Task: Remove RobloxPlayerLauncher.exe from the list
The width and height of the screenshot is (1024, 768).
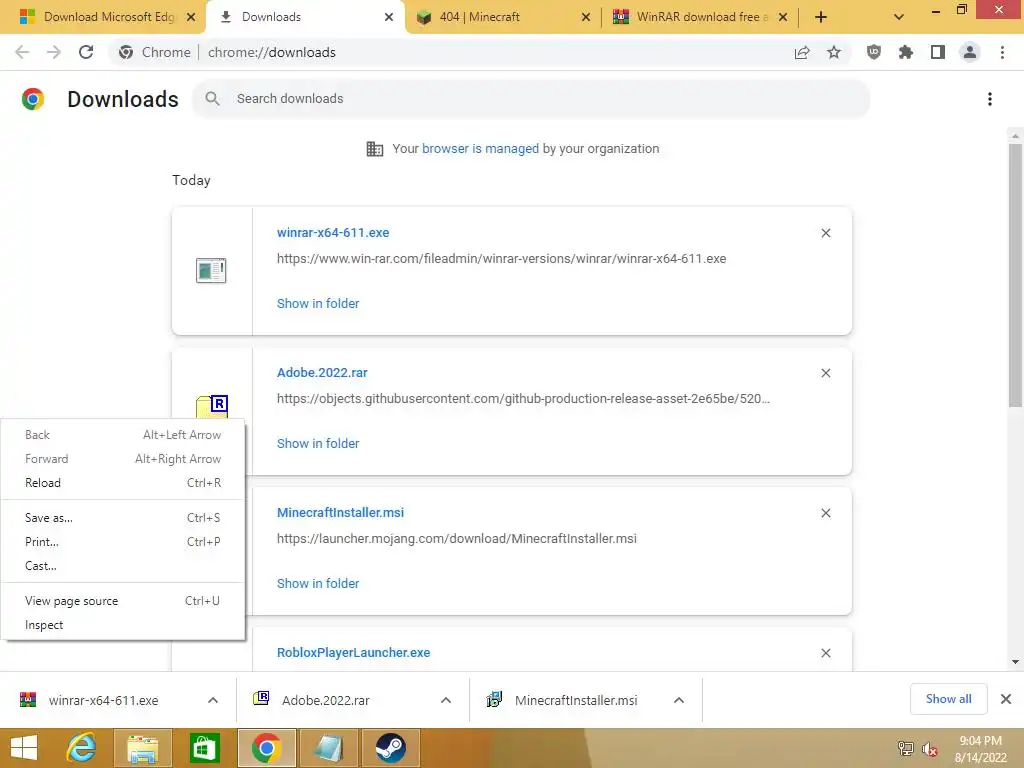Action: (x=825, y=653)
